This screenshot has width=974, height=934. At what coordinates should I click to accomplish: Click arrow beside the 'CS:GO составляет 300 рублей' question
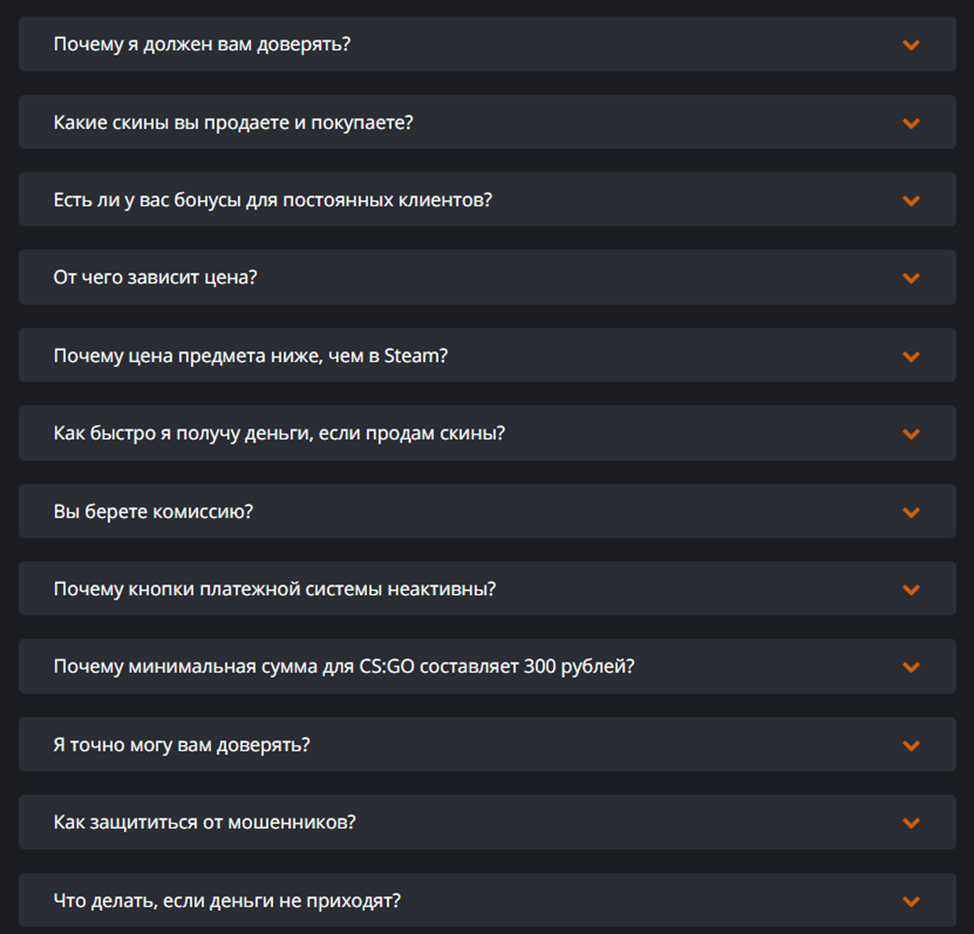pyautogui.click(x=910, y=667)
